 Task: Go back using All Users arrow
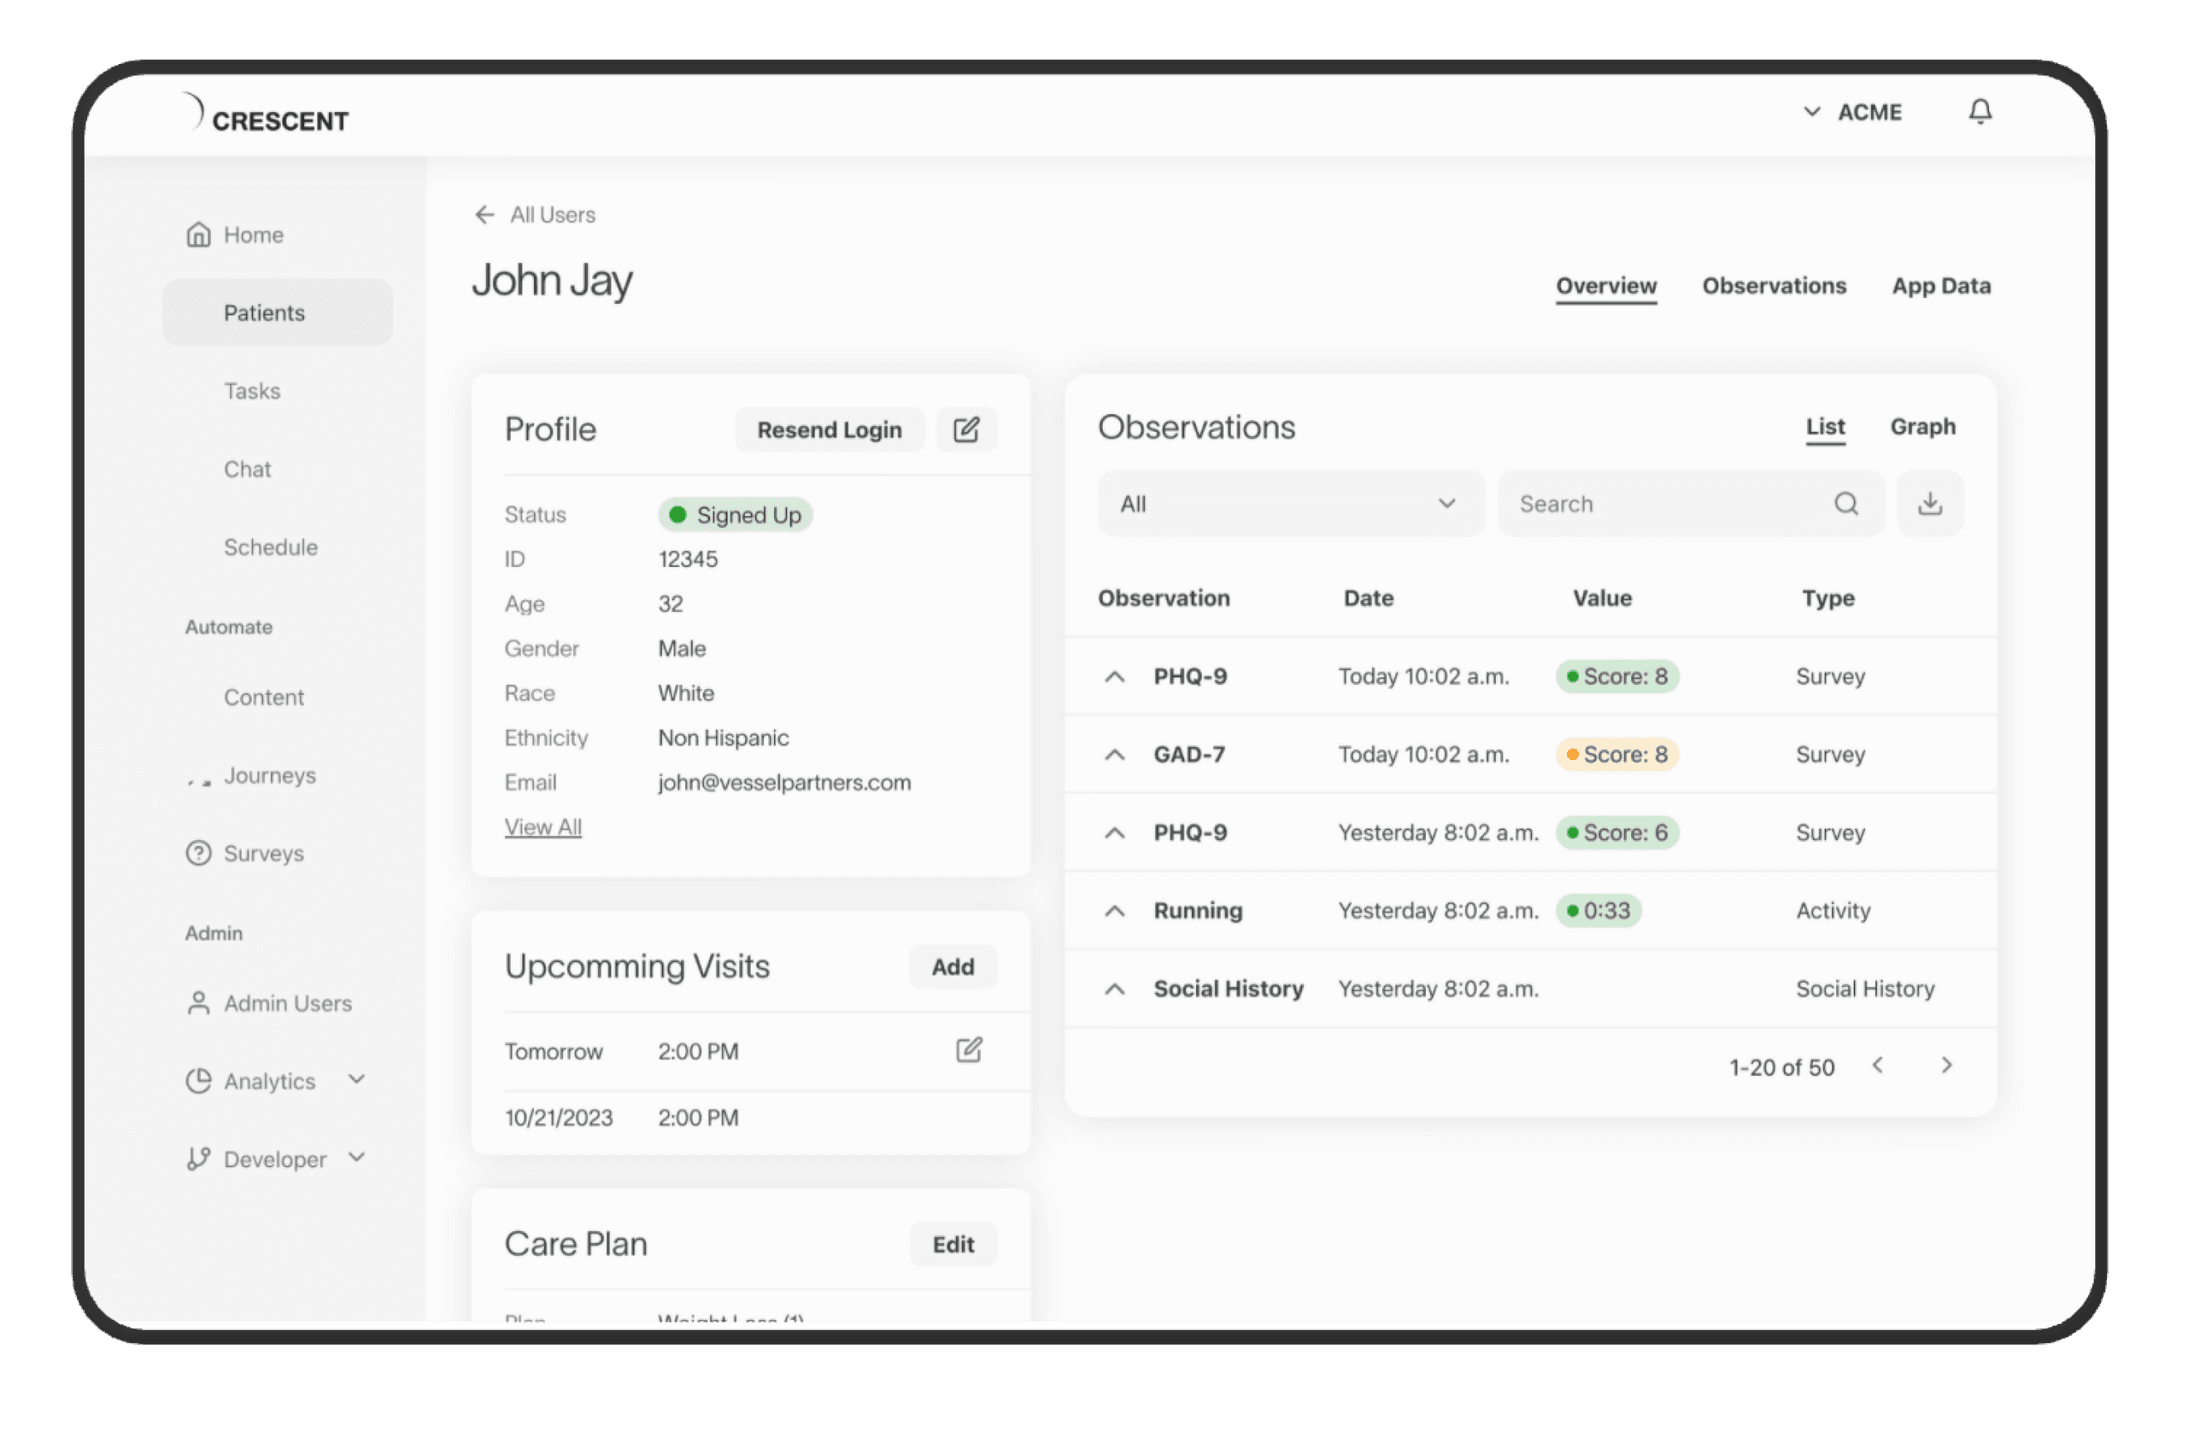(485, 215)
